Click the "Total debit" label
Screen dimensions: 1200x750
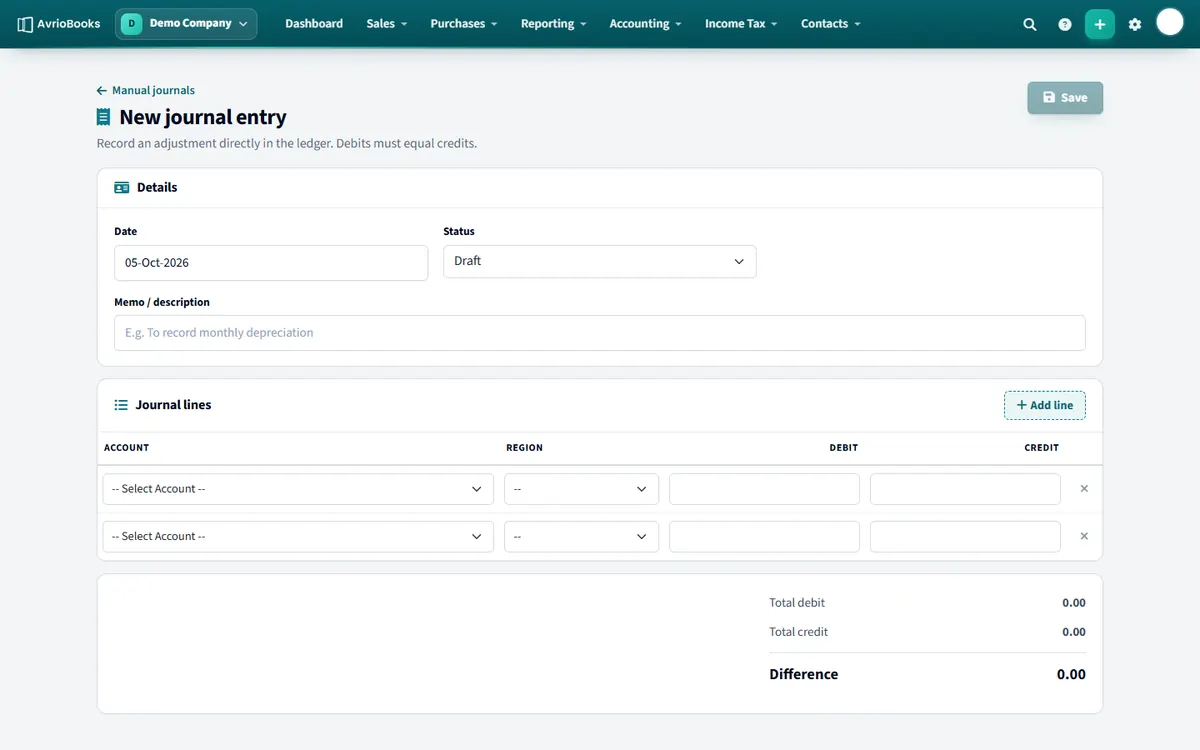[x=797, y=603]
